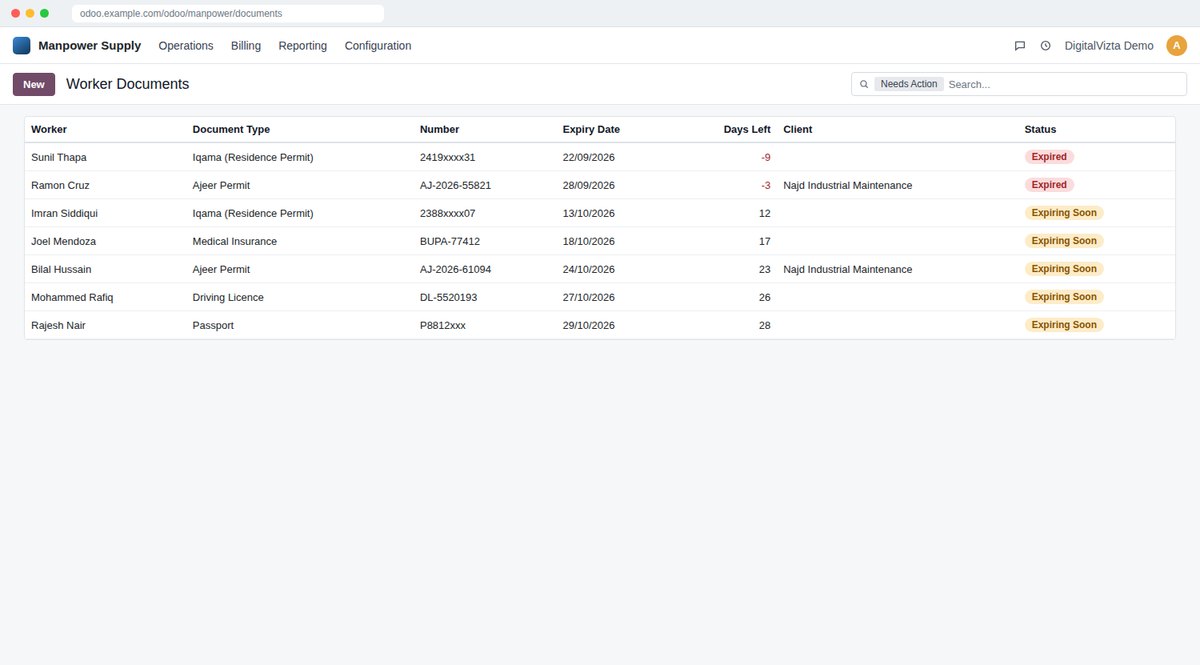Viewport: 1200px width, 665px height.
Task: Open the Reporting menu
Action: click(303, 45)
